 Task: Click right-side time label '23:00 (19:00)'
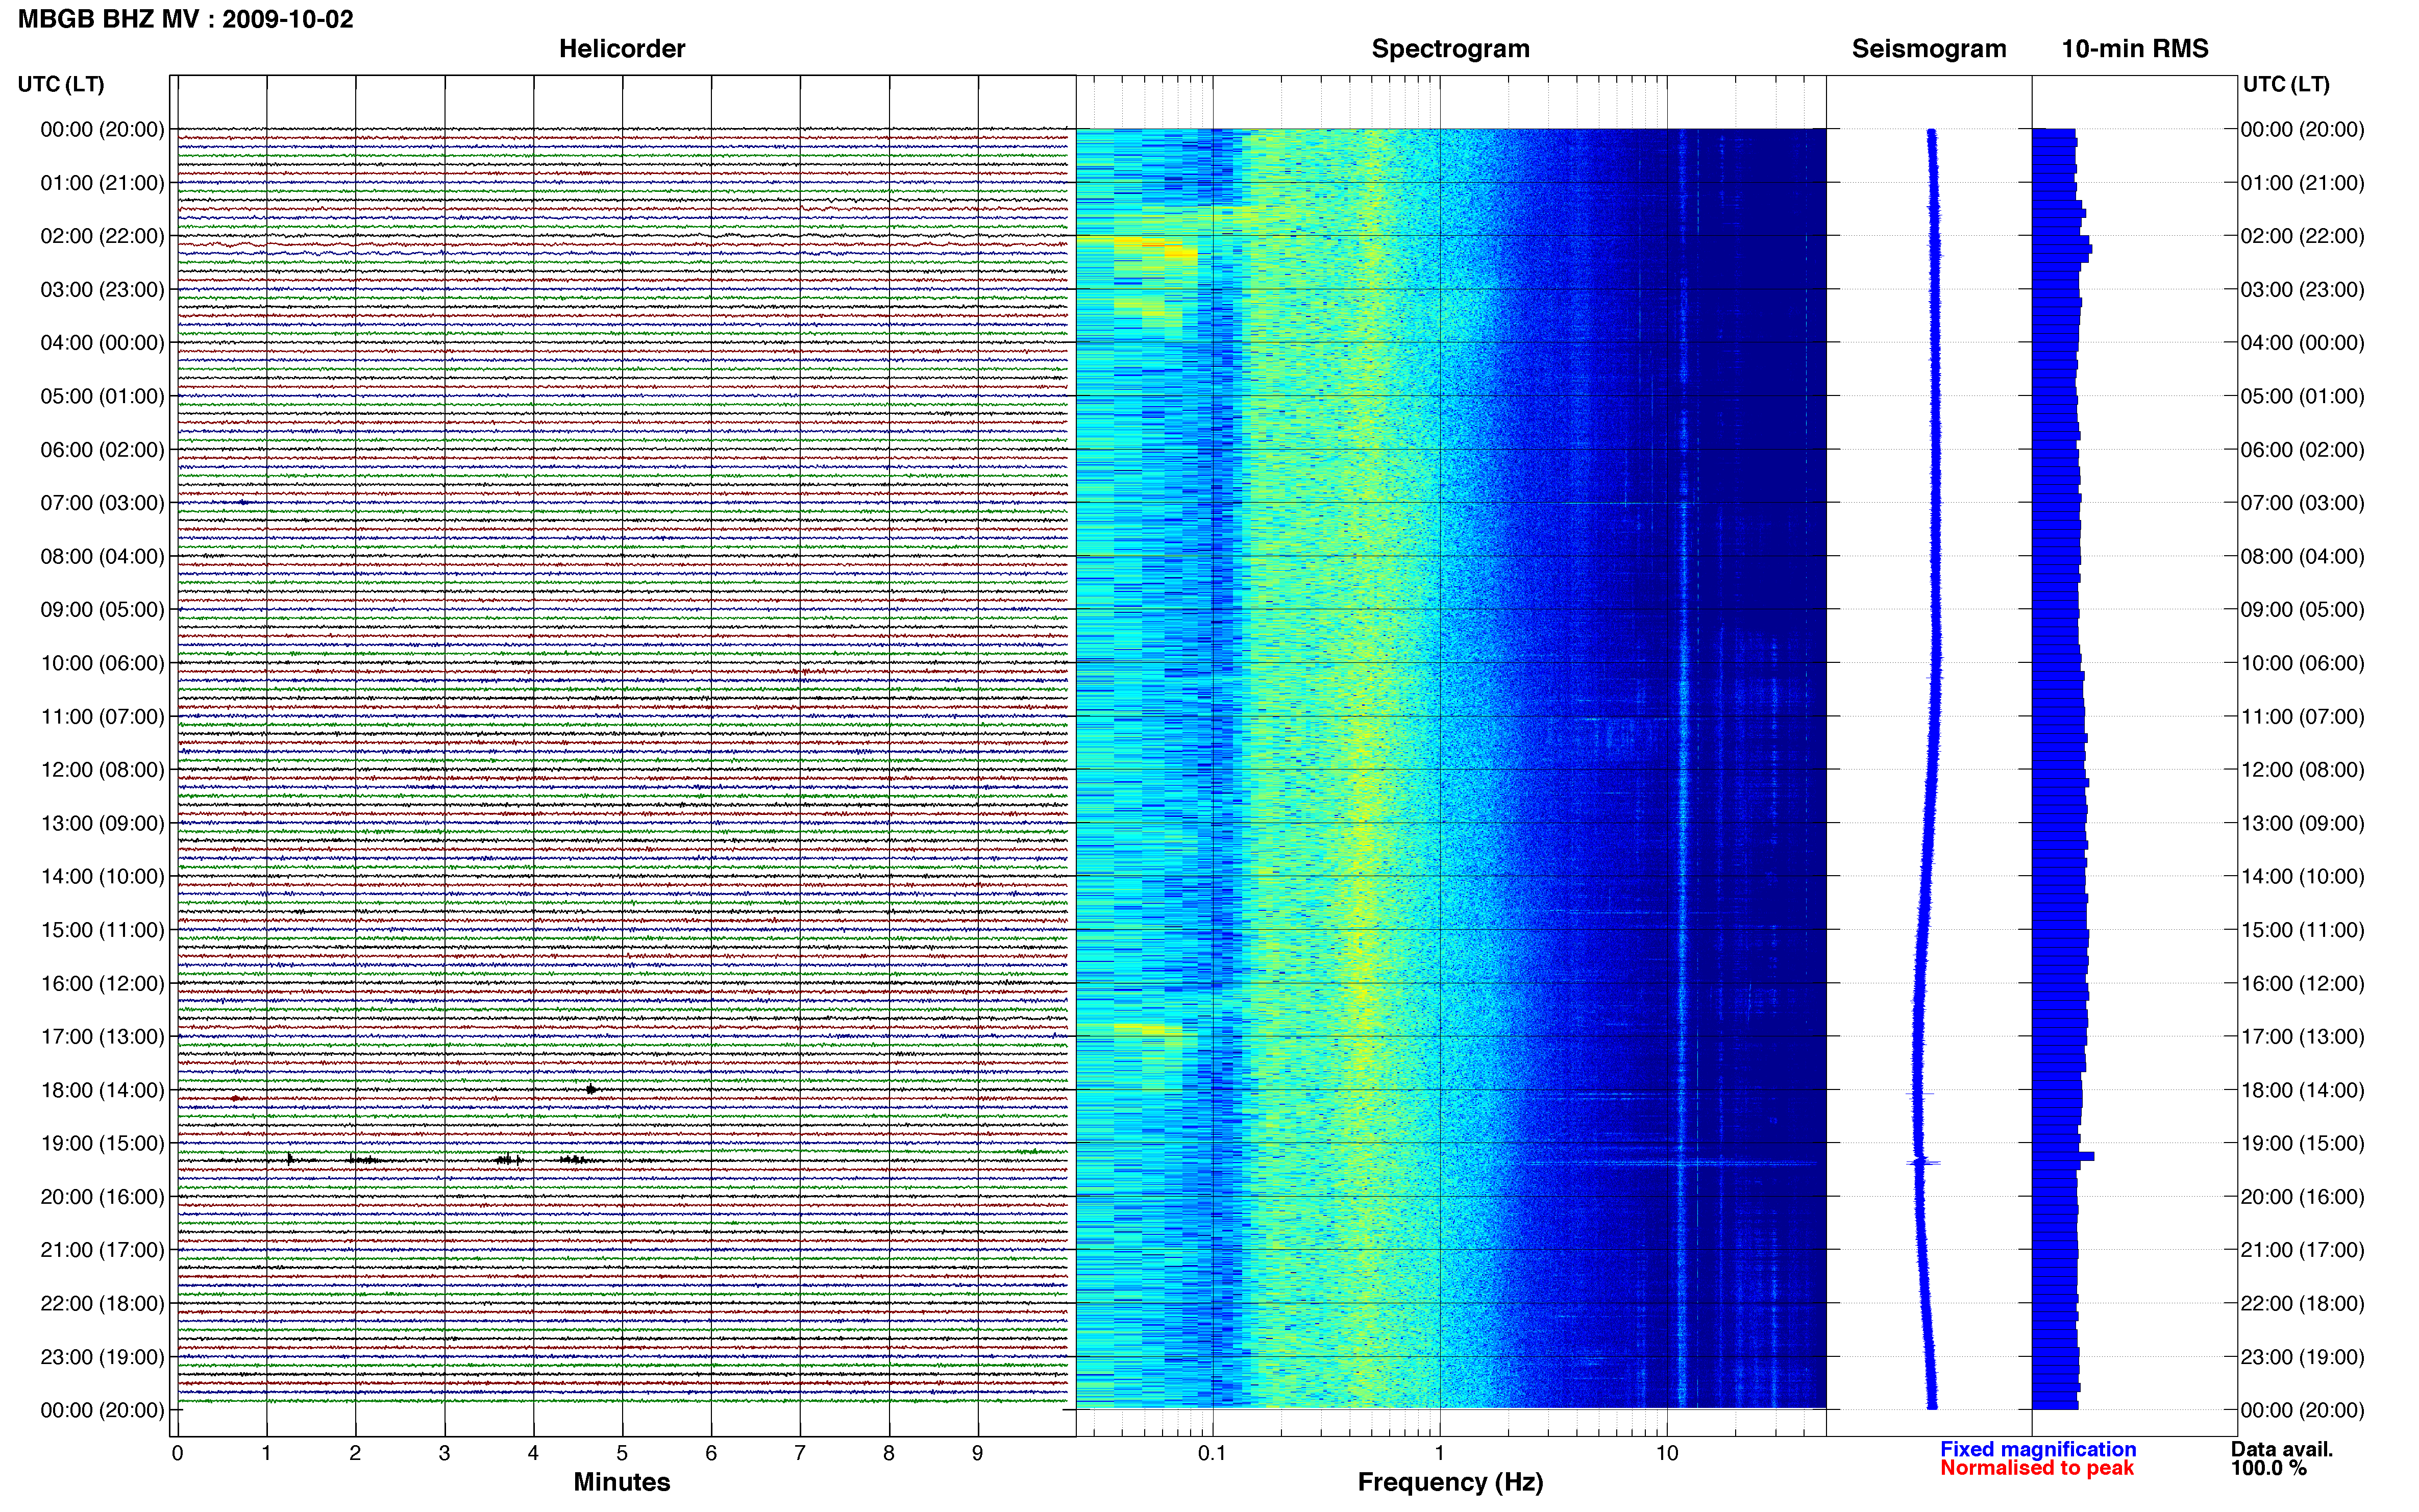click(x=2302, y=1357)
